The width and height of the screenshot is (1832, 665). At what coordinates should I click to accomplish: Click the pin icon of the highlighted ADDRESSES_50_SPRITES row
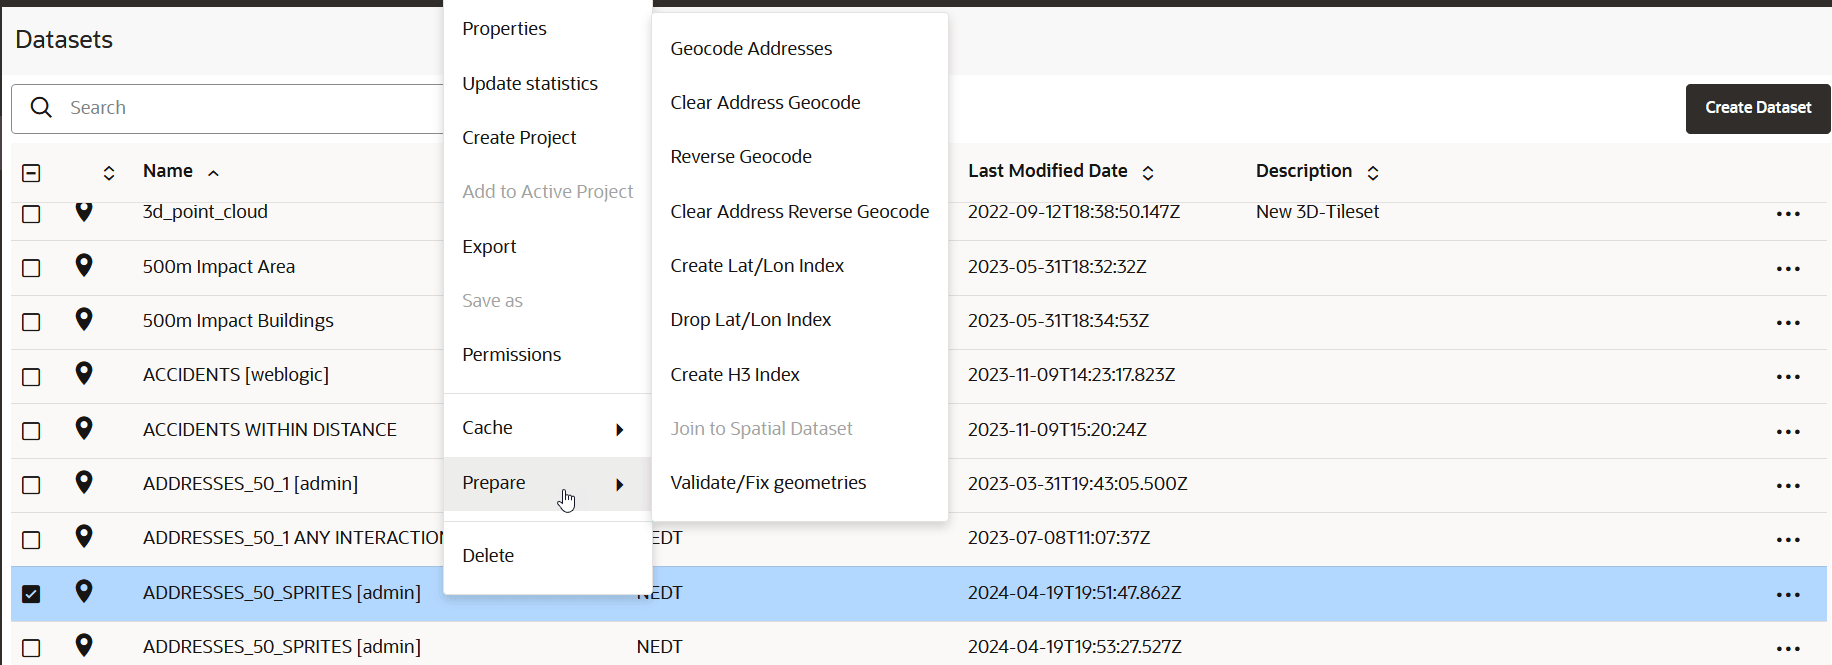tap(84, 591)
